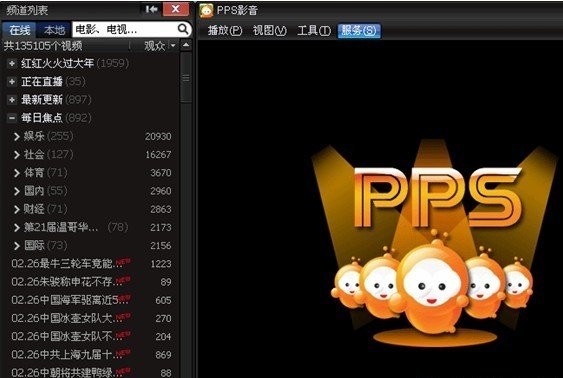Click the channel list scrollbar thumb

[x=186, y=78]
